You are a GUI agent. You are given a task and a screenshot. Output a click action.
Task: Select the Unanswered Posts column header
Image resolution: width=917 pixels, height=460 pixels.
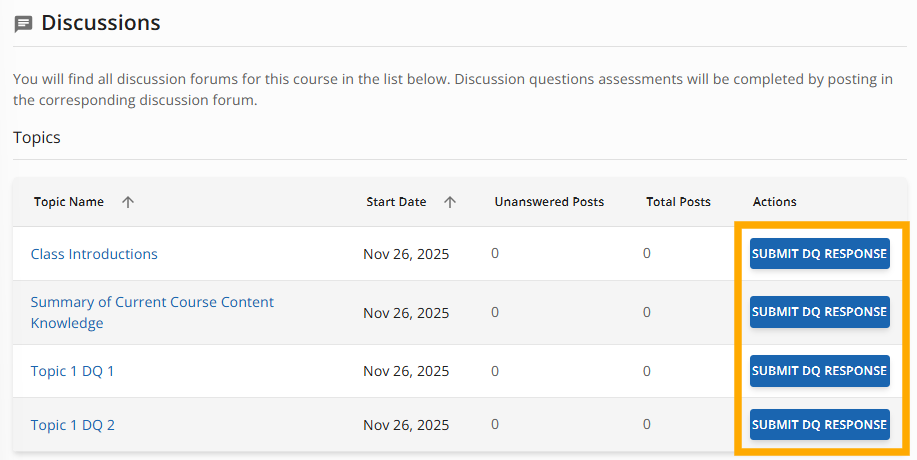[549, 202]
